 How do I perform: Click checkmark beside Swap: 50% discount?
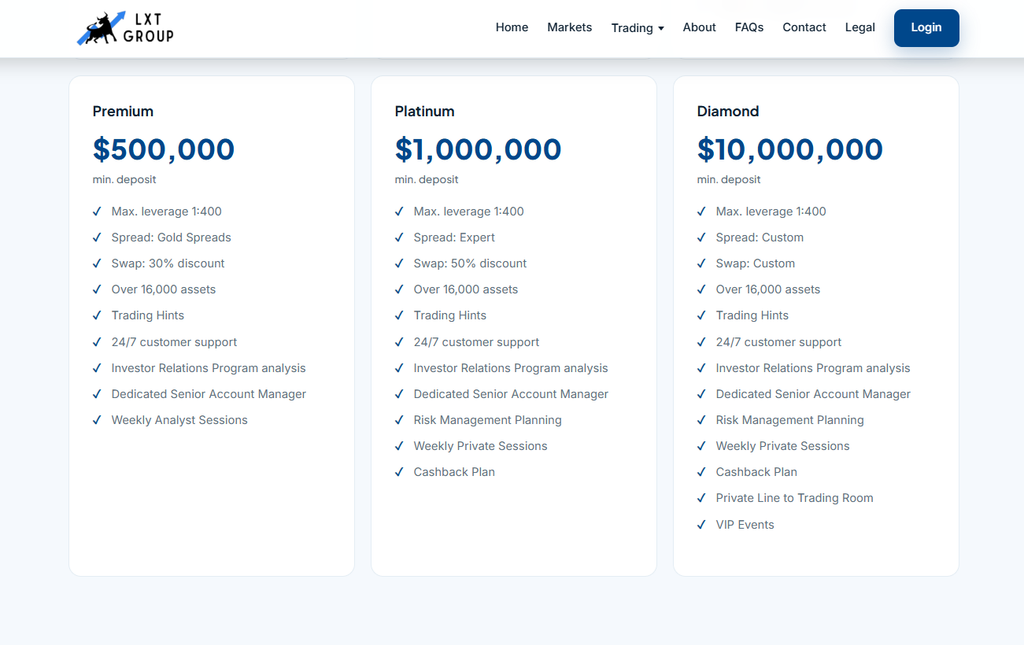[400, 264]
